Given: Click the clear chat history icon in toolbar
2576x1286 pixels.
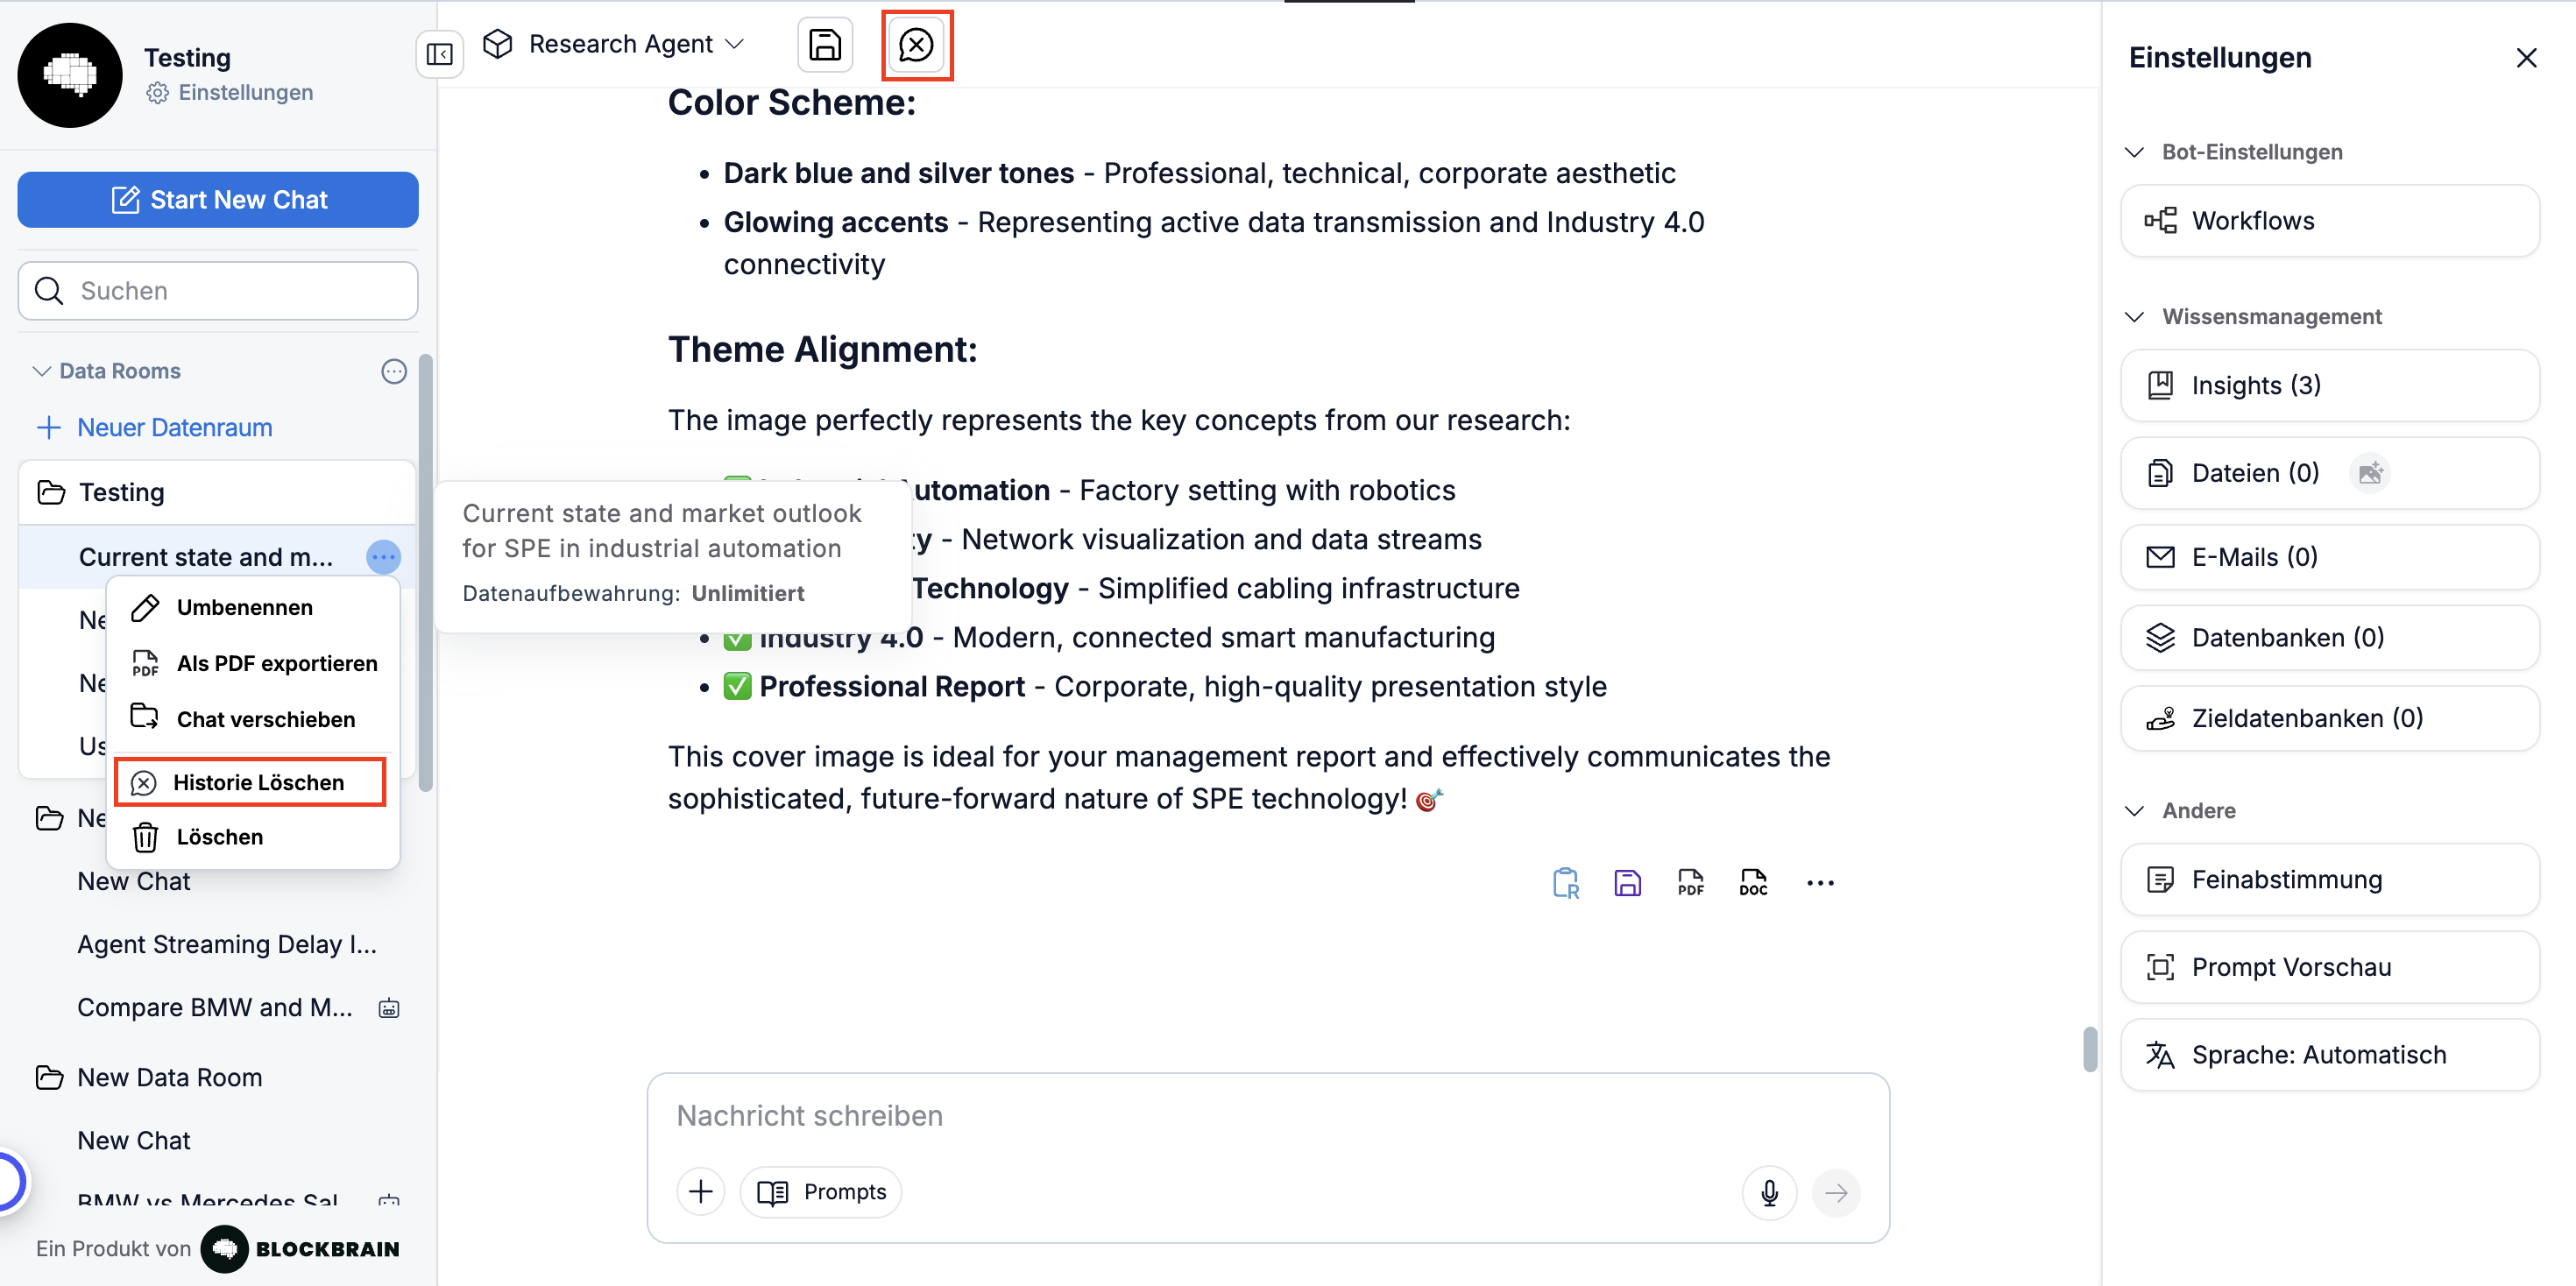Looking at the screenshot, I should point(916,45).
